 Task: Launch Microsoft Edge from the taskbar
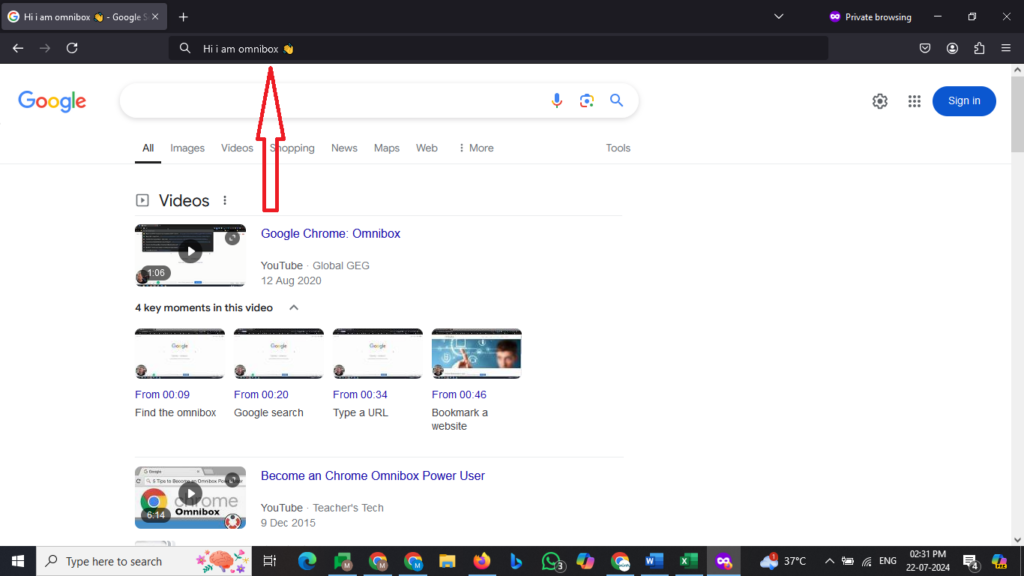tap(307, 561)
